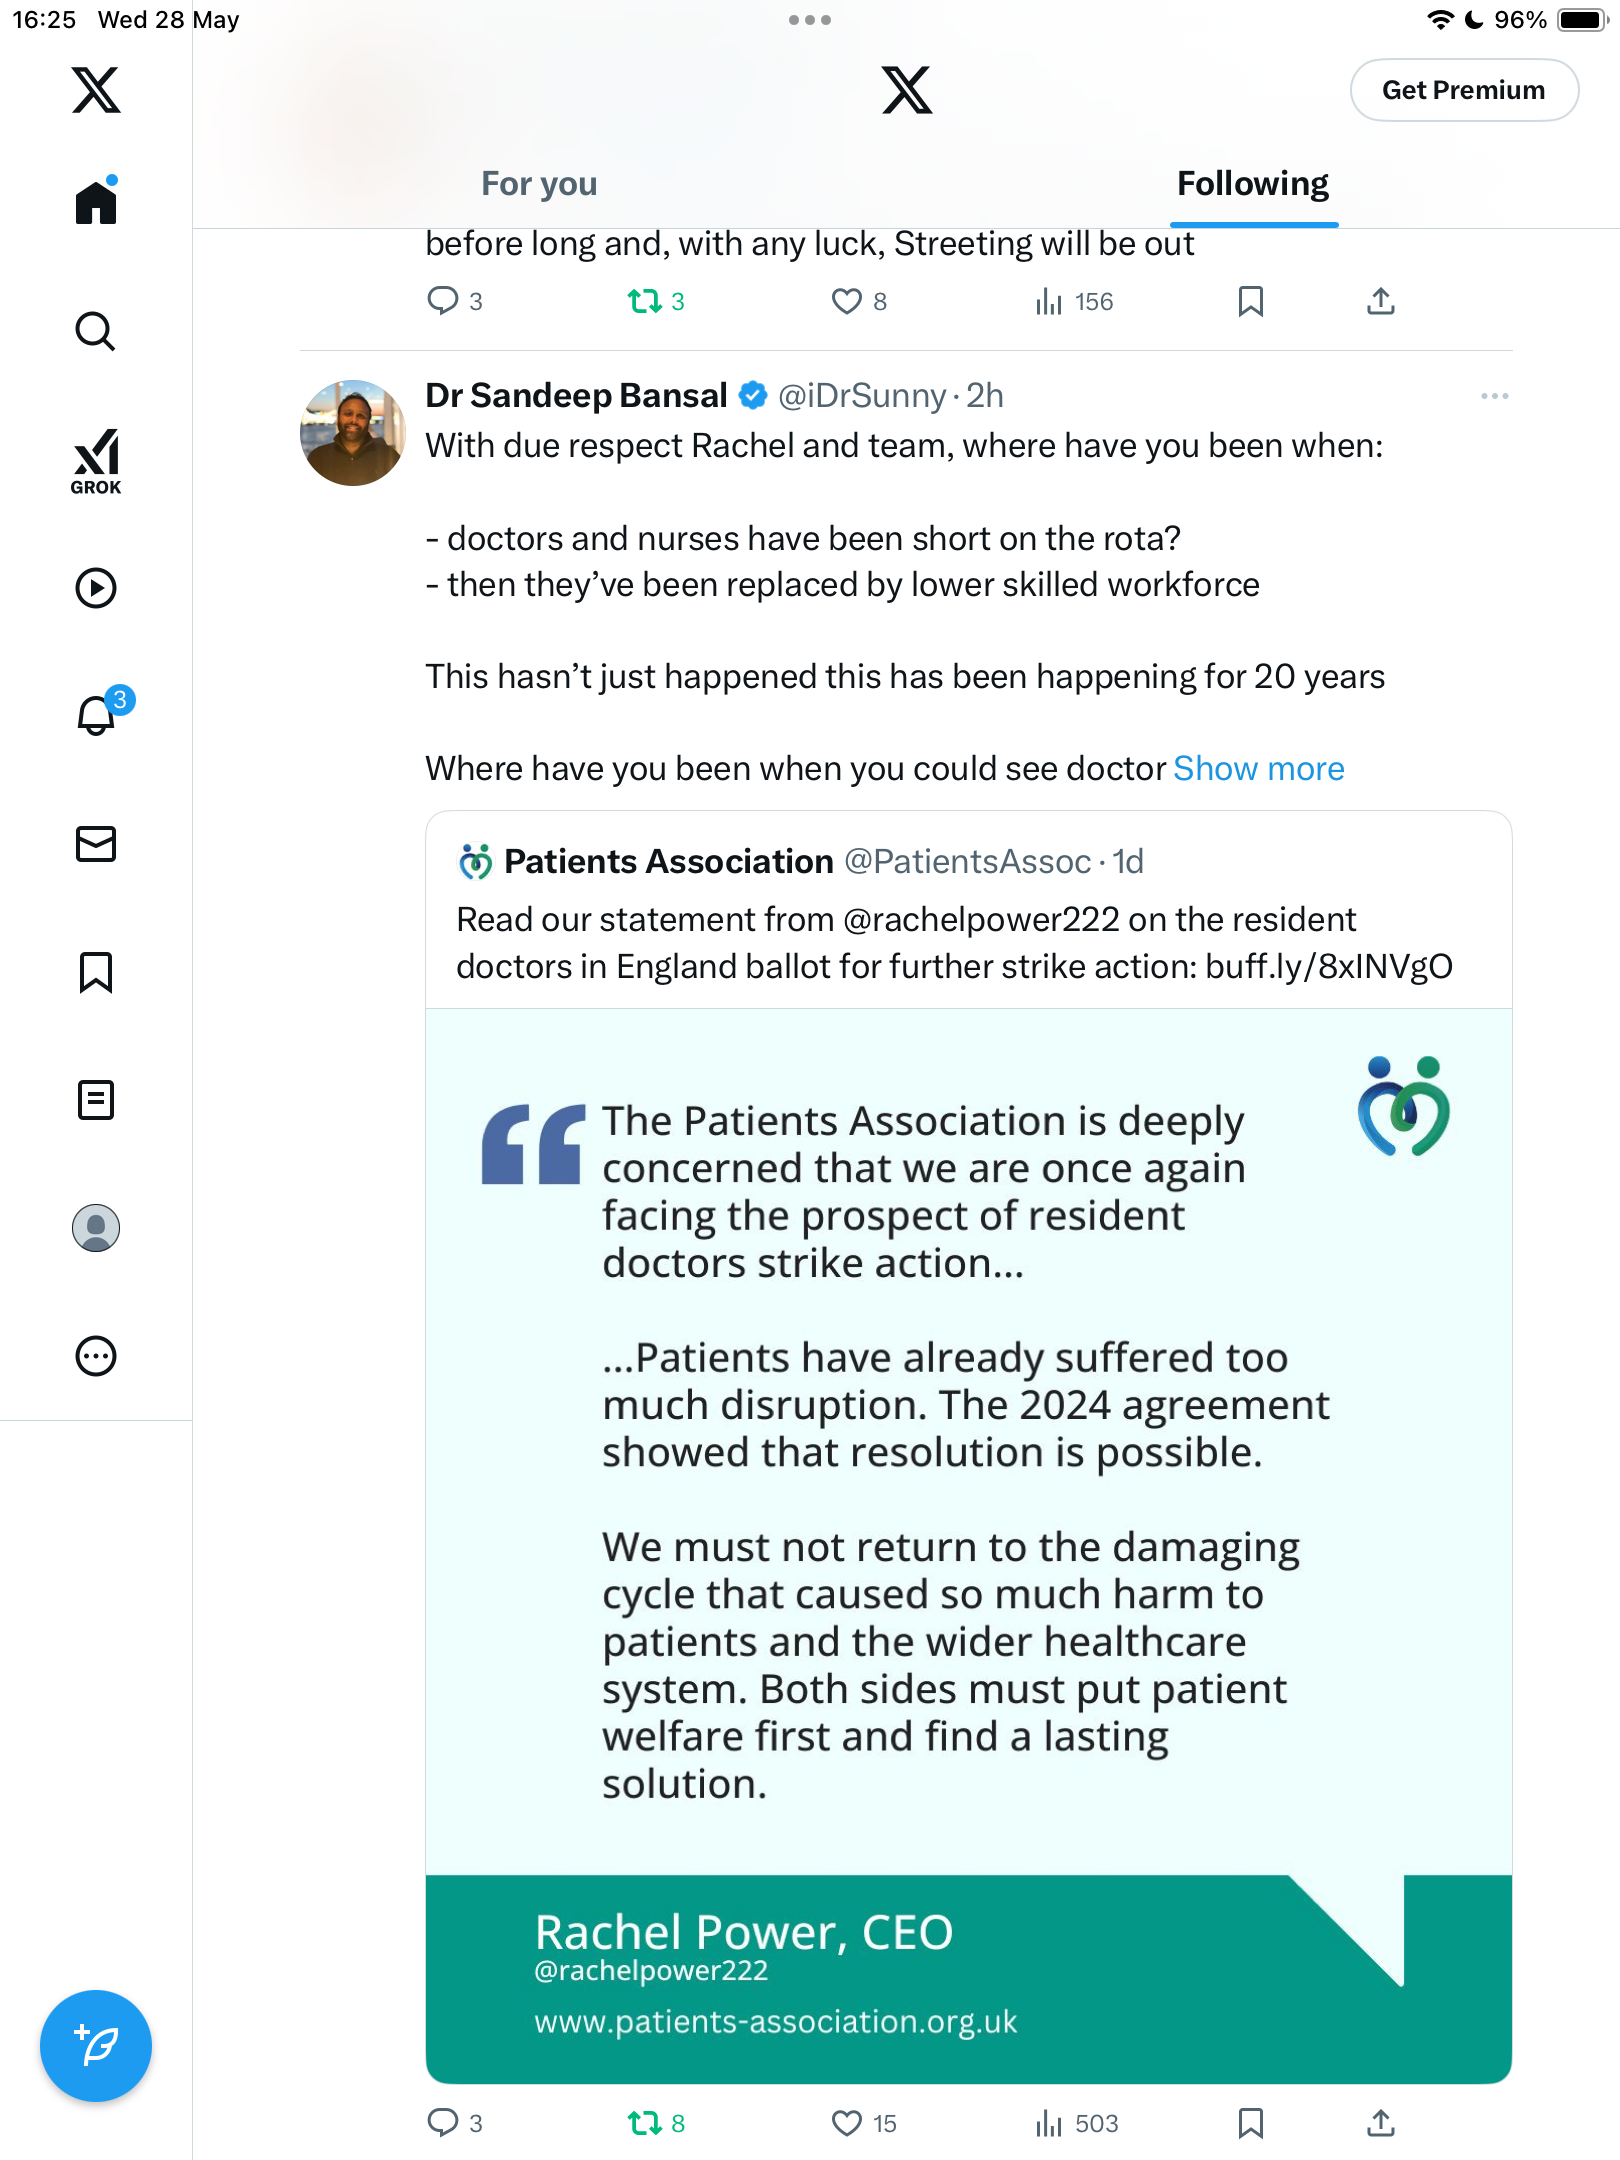
Task: Compose a new post with floating button
Action: [96, 2046]
